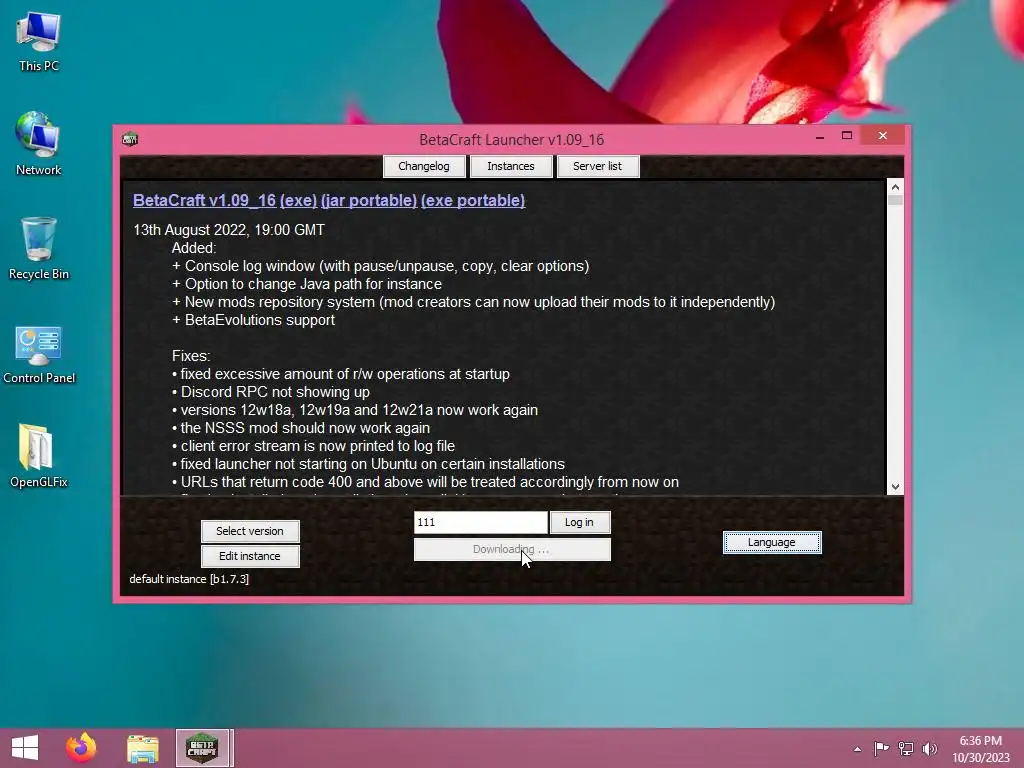Click the Edit instance button
1024x768 pixels.
(250, 556)
